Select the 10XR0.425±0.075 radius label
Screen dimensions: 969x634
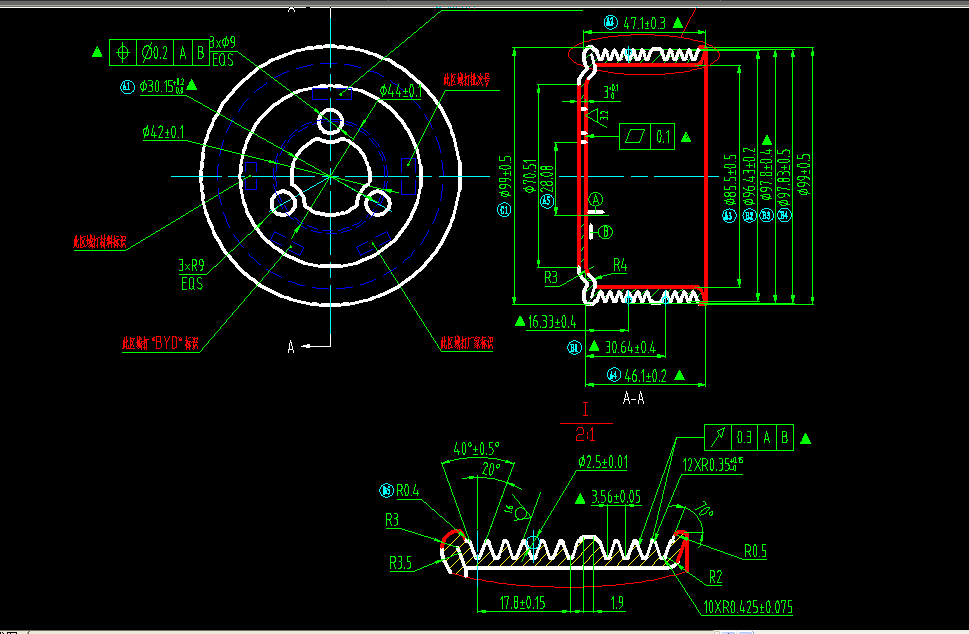tap(748, 607)
